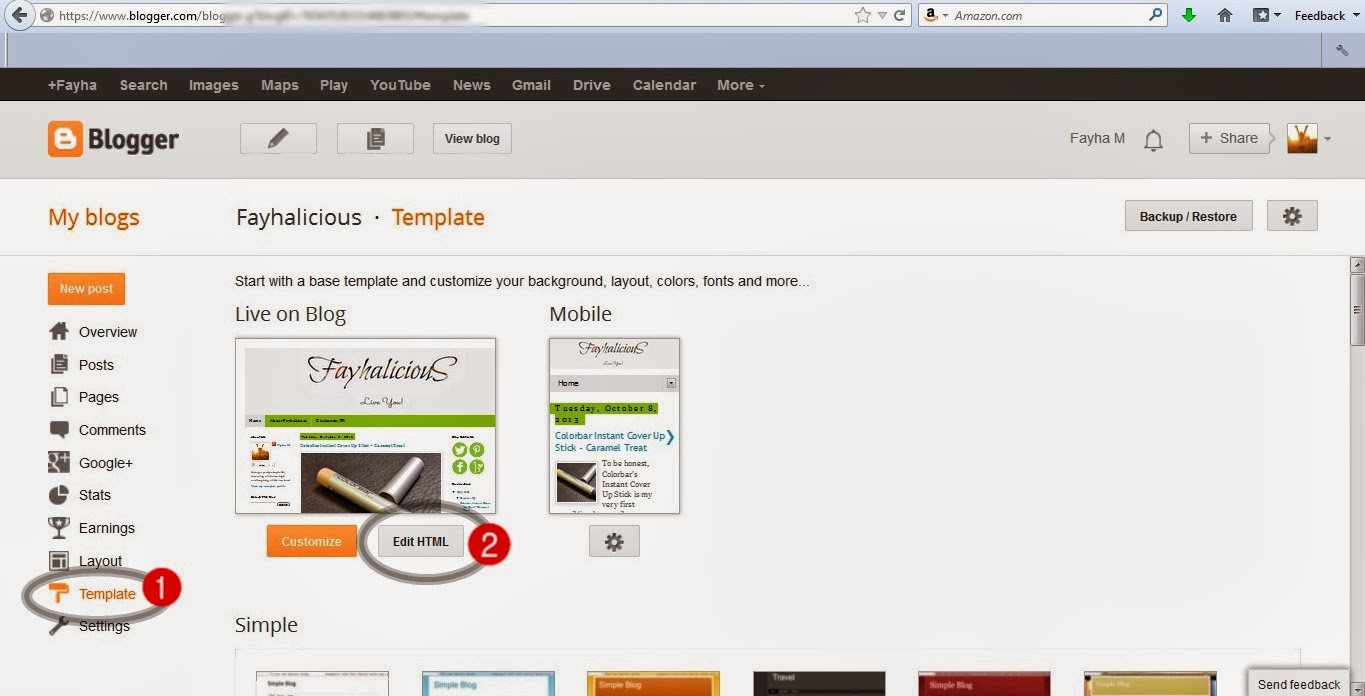
Task: Click the wrench icon in toolbar
Action: [x=1343, y=50]
